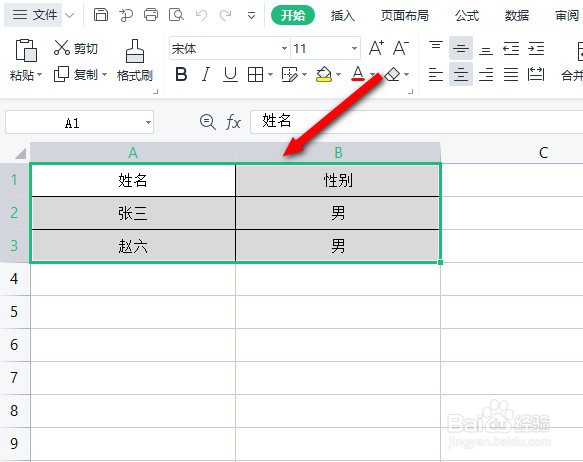Switch to the 公式 ribbon tab

pos(467,15)
